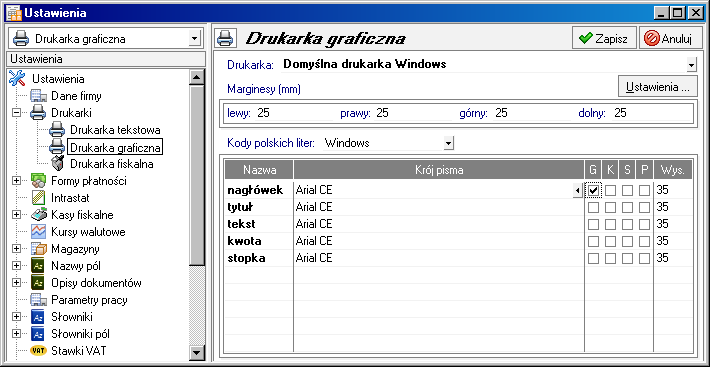The image size is (710, 367).
Task: Check G checkbox for tytuł row
Action: (x=593, y=207)
